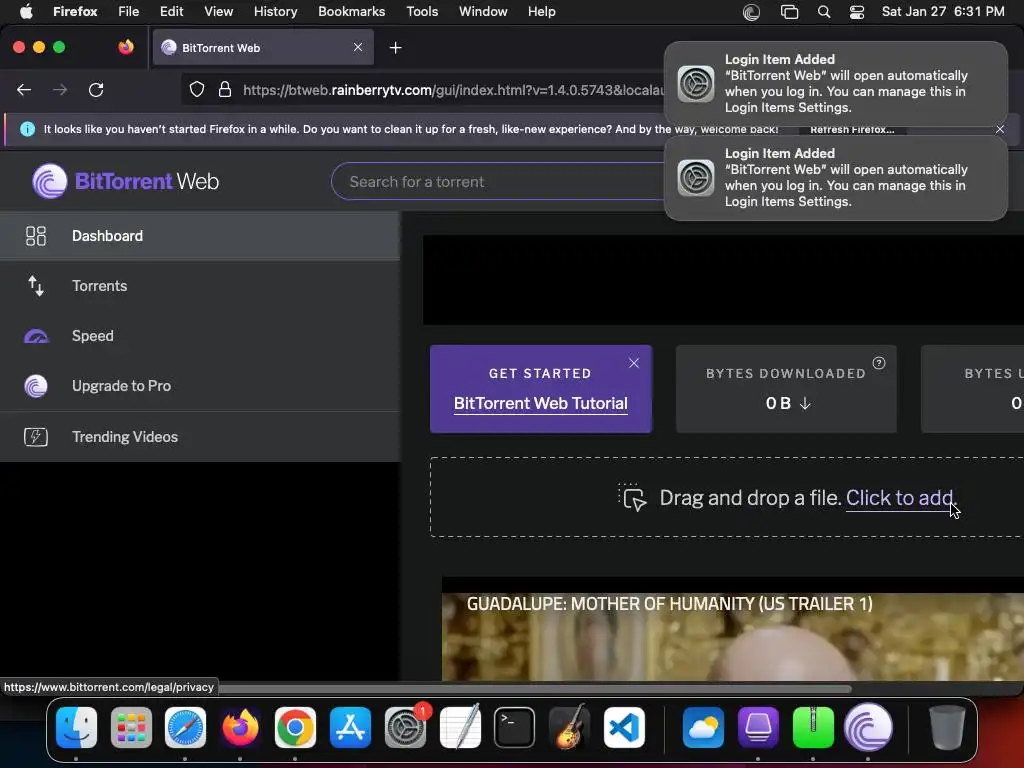Click the info icon in notification bar

coord(27,129)
